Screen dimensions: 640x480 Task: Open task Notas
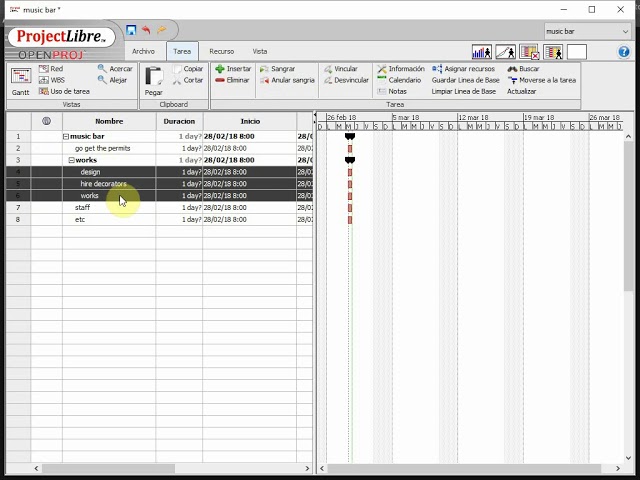392,91
